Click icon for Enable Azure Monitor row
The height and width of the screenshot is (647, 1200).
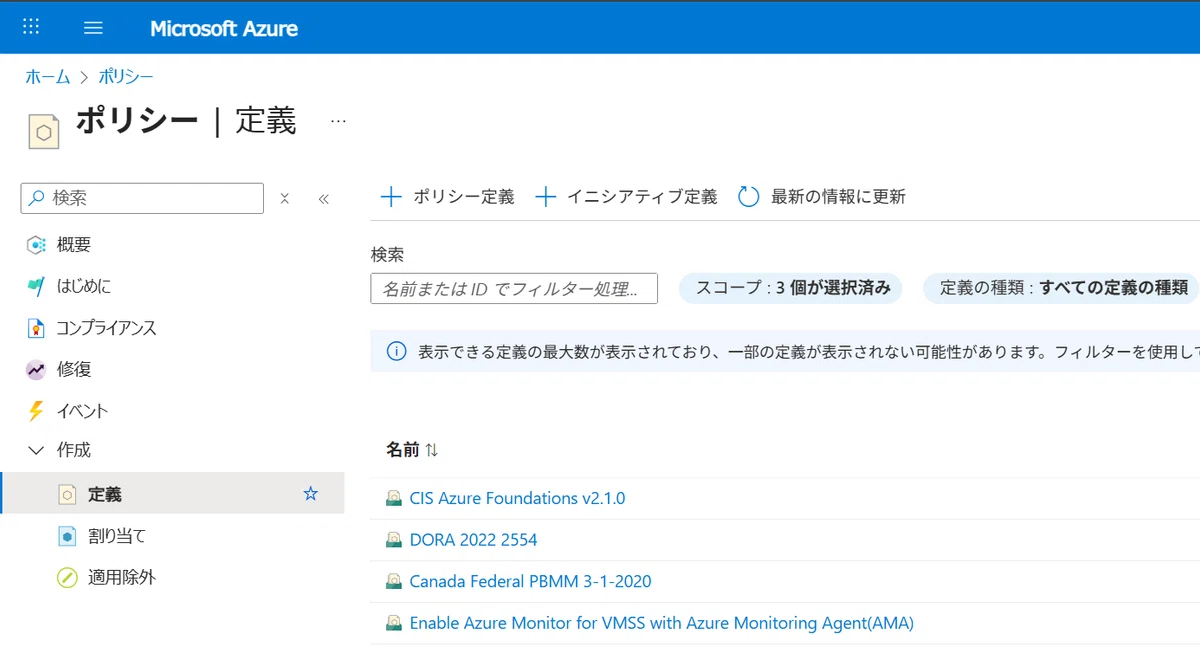pyautogui.click(x=394, y=623)
